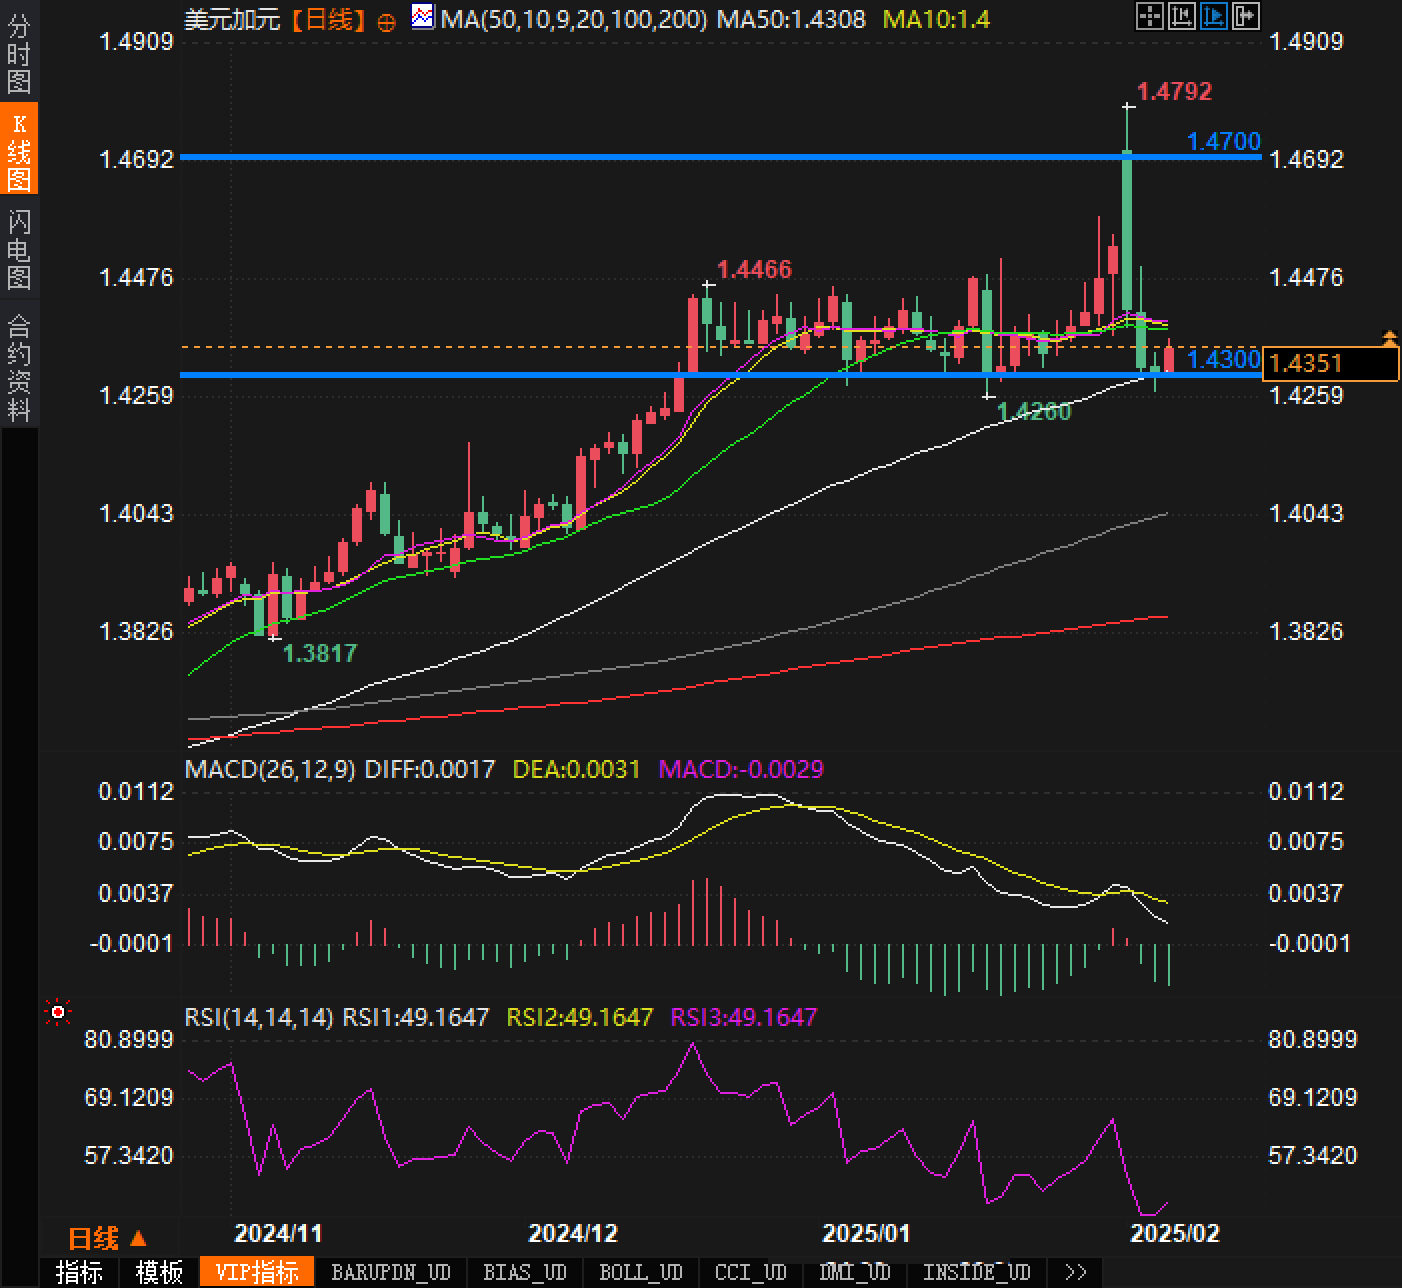Click the RSI2:49.1647 value
This screenshot has height=1288, width=1402.
(x=580, y=1017)
